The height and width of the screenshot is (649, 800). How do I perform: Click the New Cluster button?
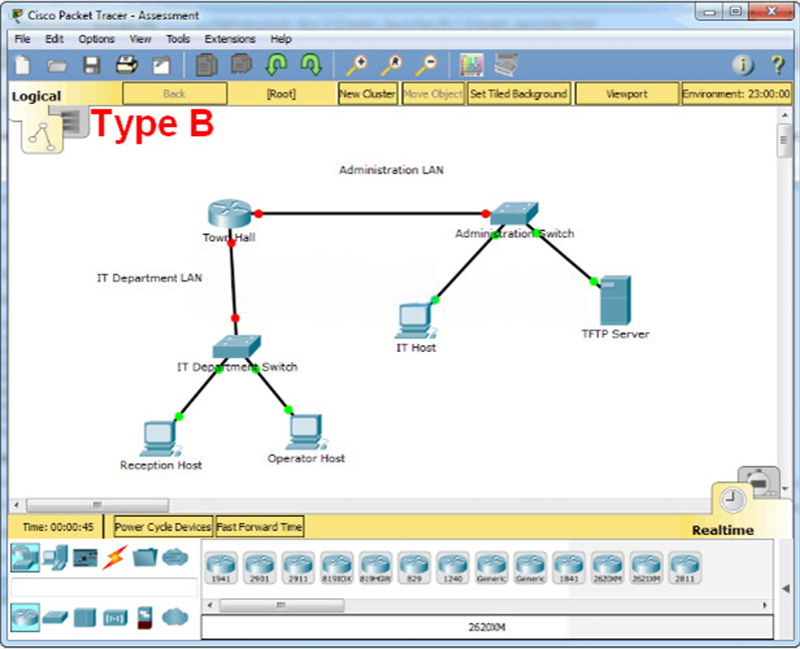(367, 94)
